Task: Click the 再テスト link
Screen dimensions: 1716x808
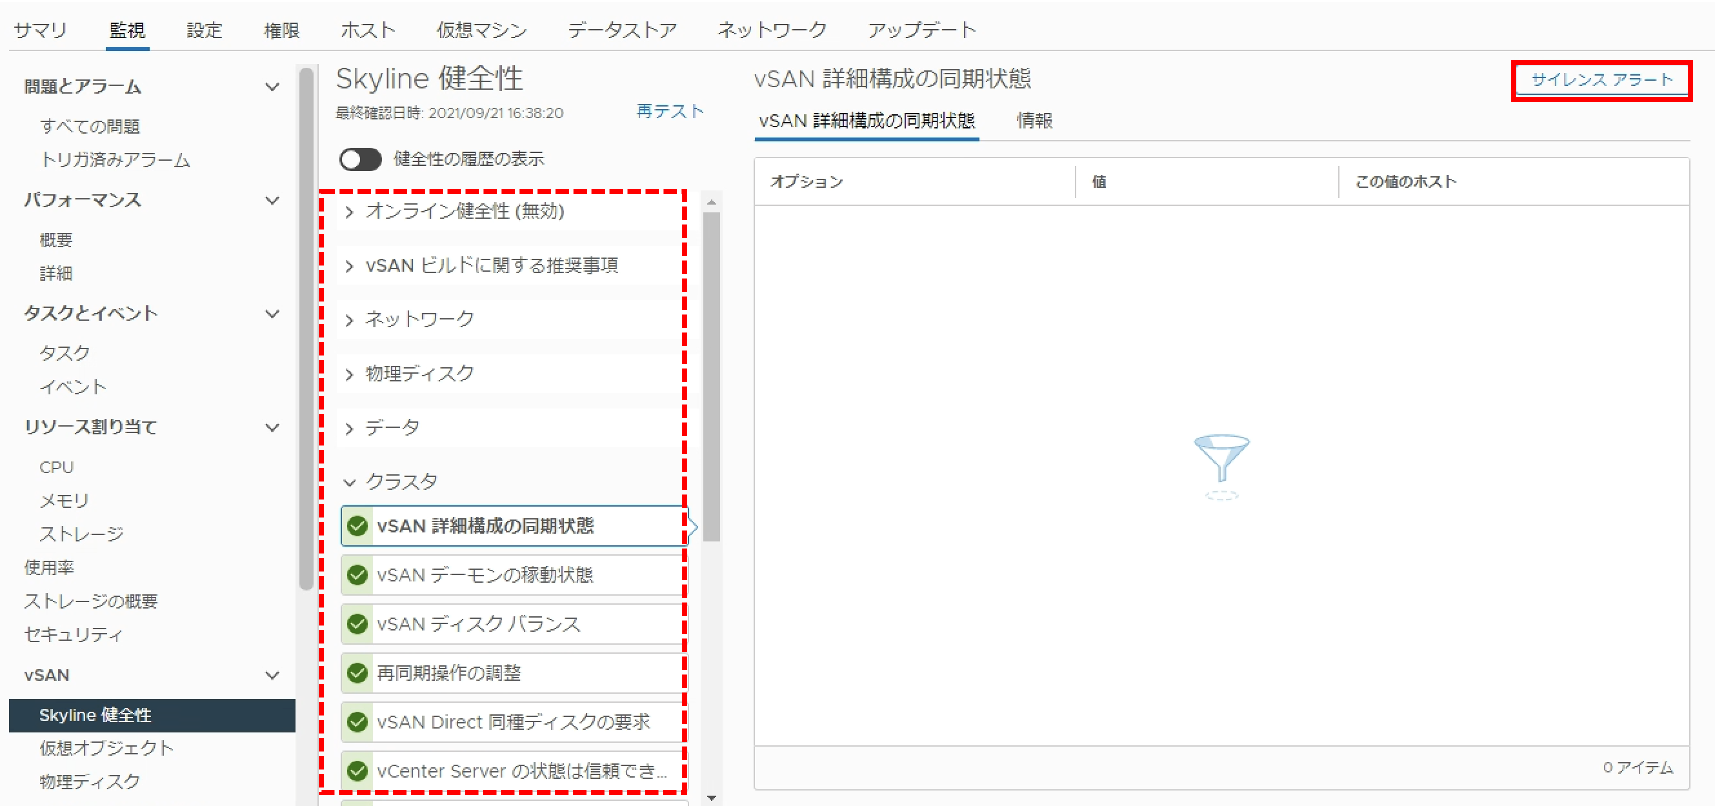Action: pyautogui.click(x=670, y=111)
